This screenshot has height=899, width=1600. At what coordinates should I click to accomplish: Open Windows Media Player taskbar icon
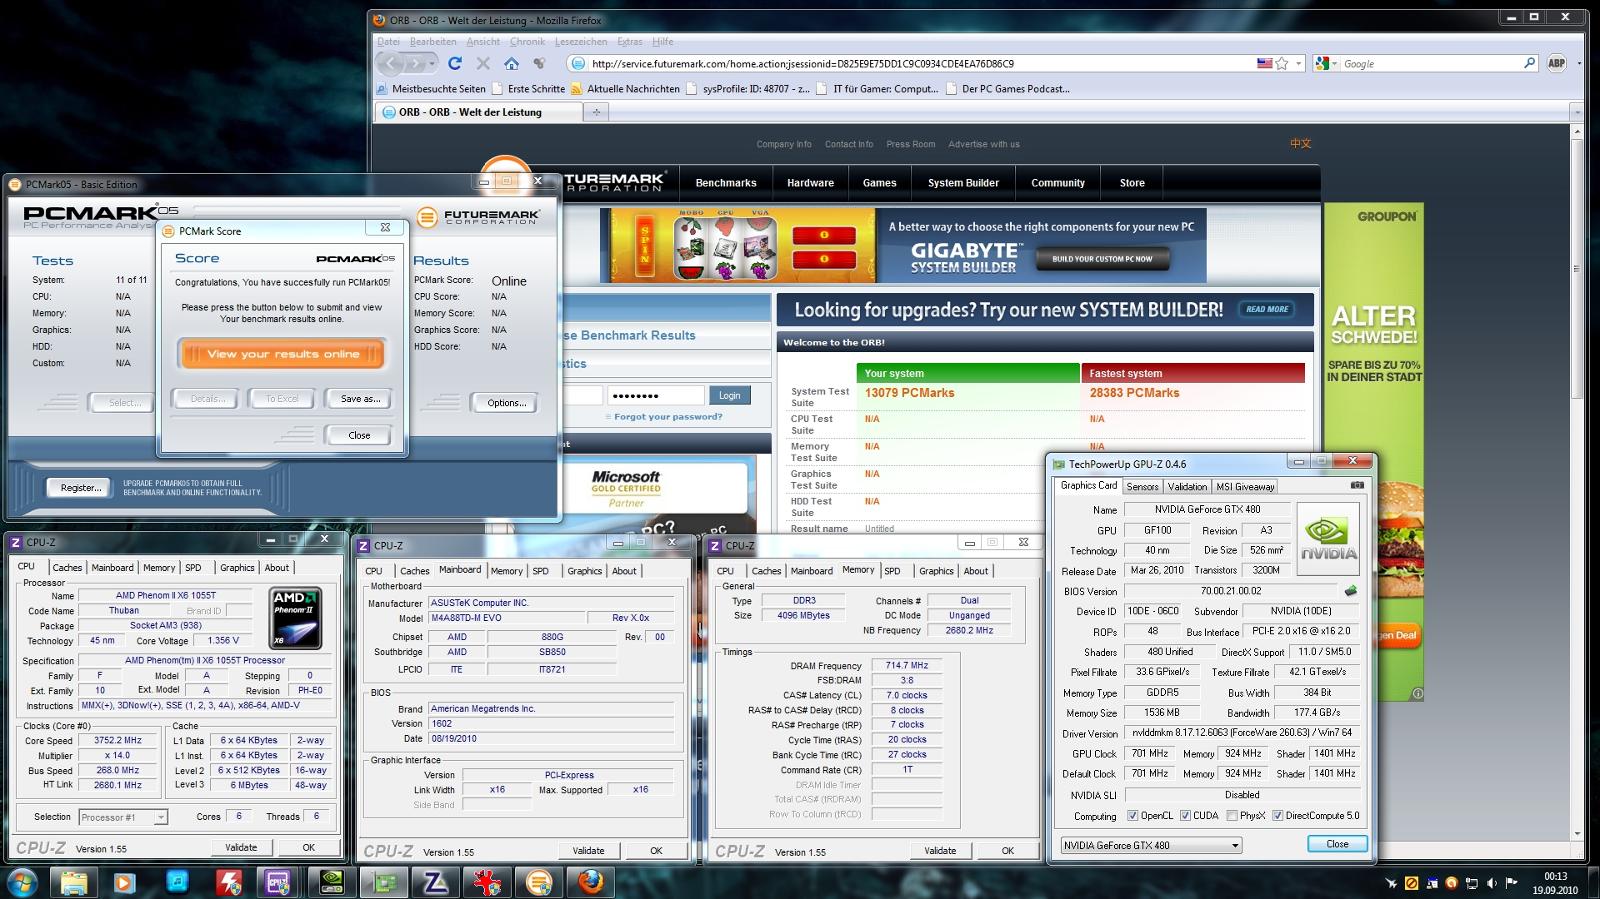[x=124, y=882]
